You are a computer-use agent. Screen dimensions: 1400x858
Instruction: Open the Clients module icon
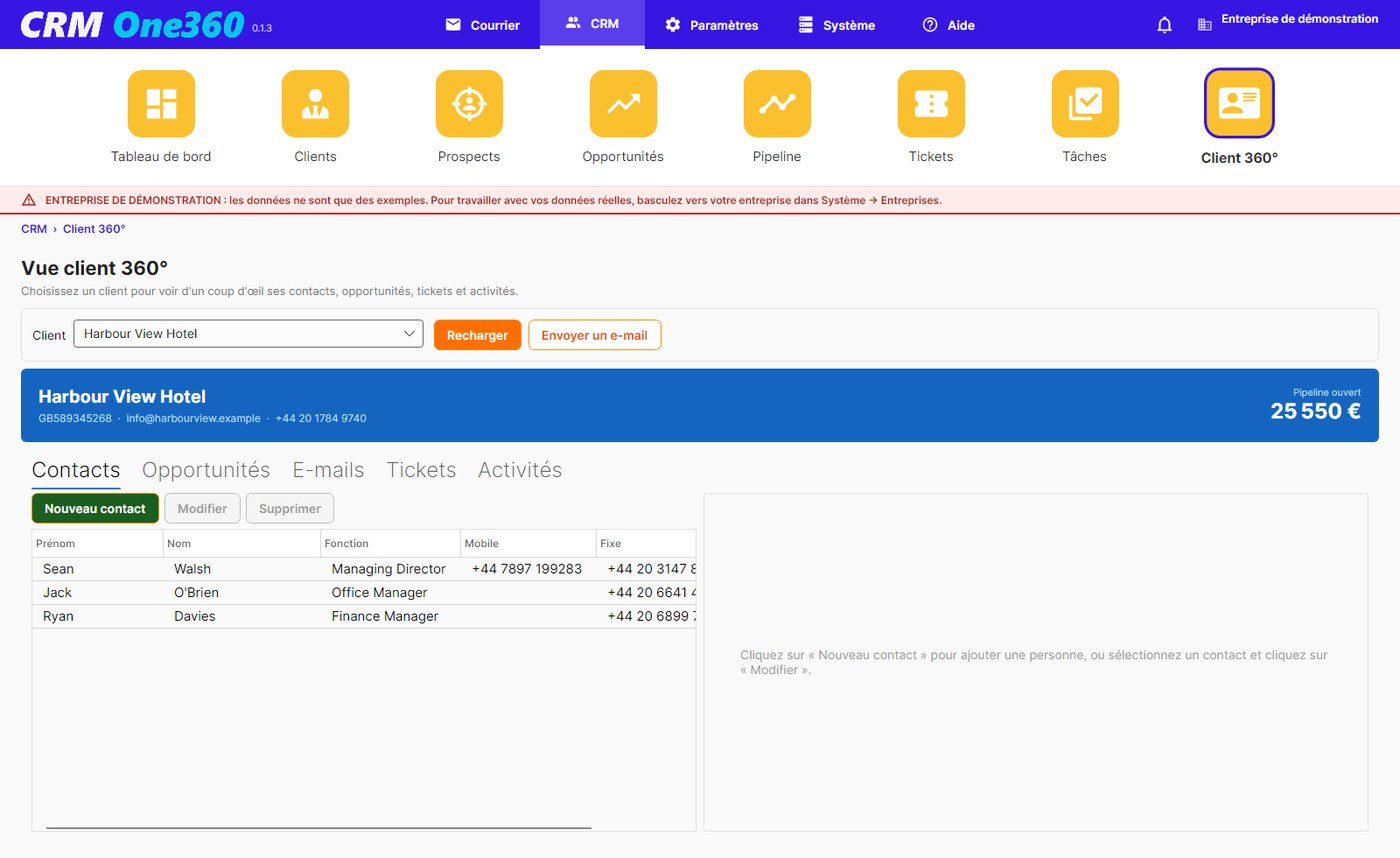pos(315,104)
